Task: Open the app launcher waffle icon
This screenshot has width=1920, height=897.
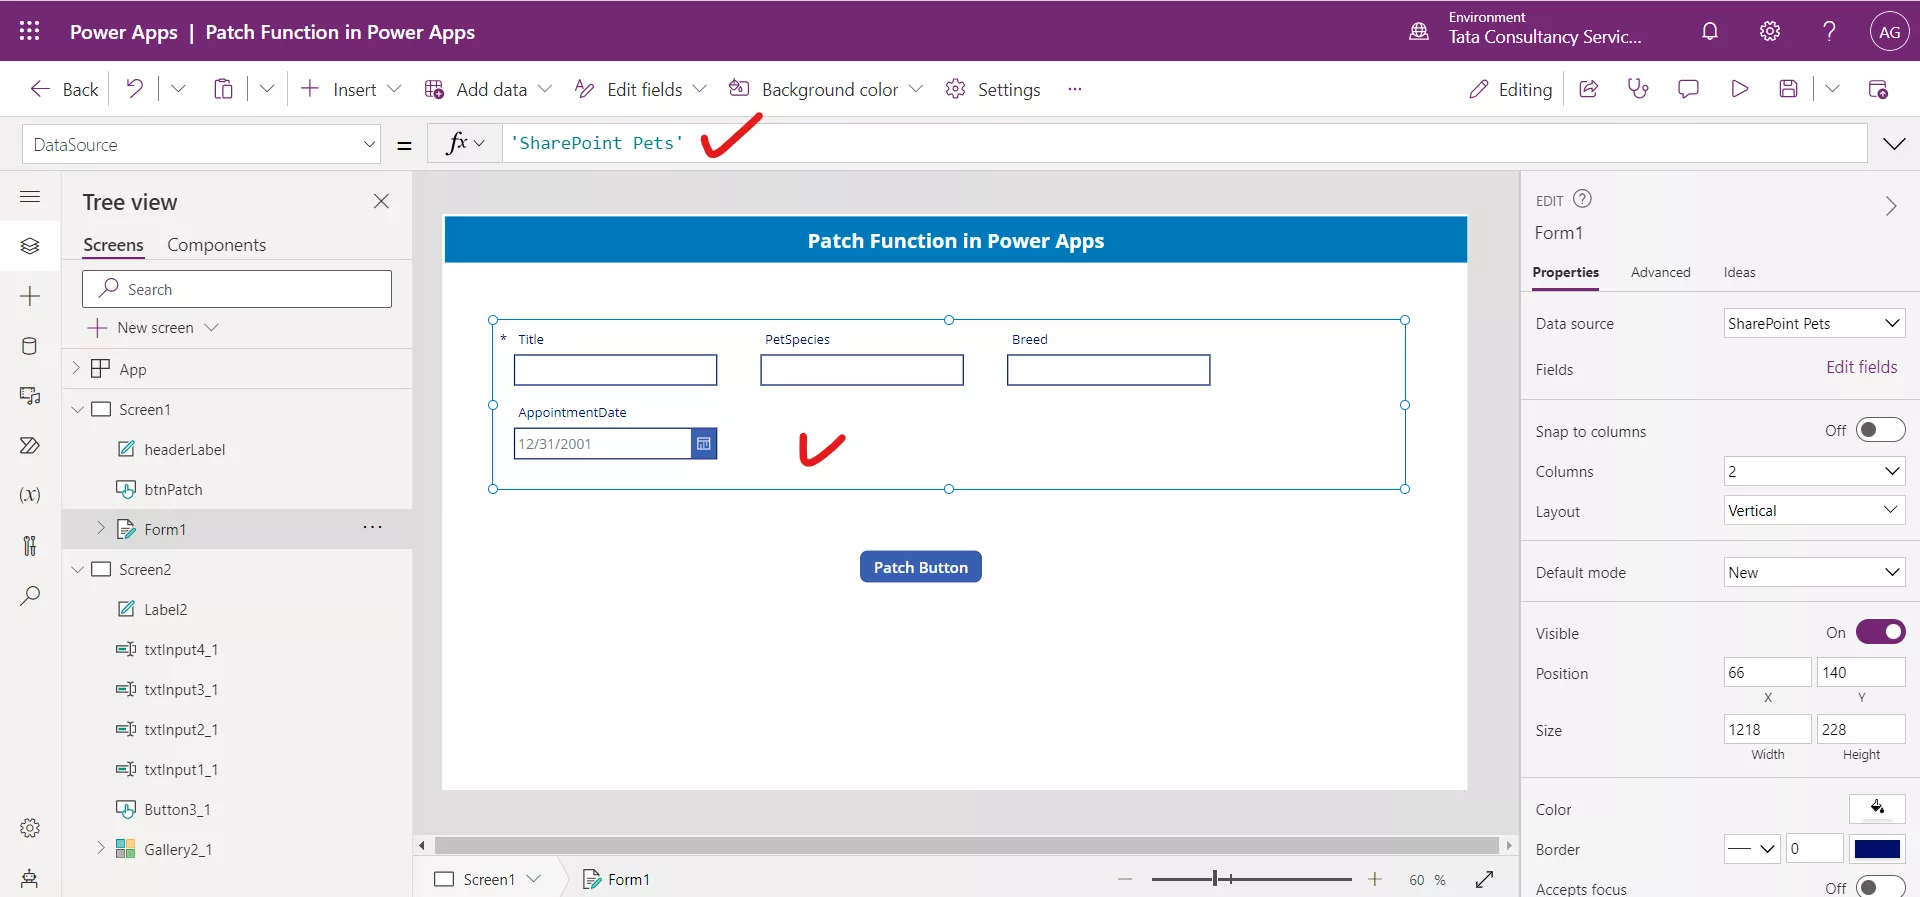Action: pos(29,31)
